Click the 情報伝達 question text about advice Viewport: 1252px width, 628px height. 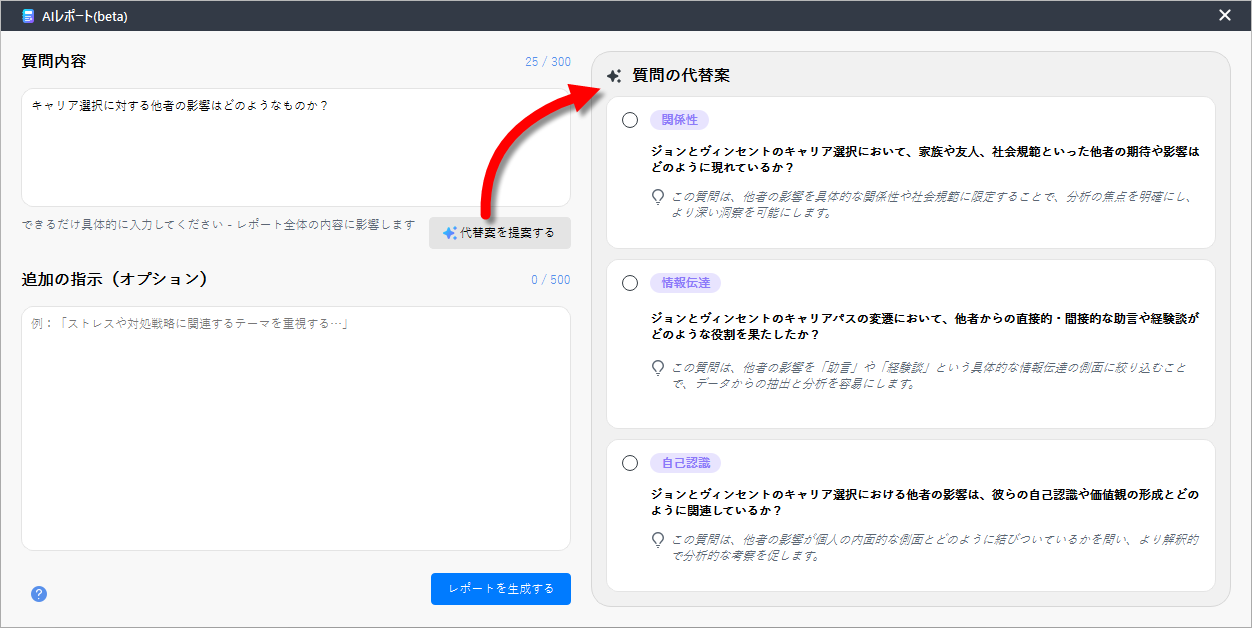click(924, 326)
